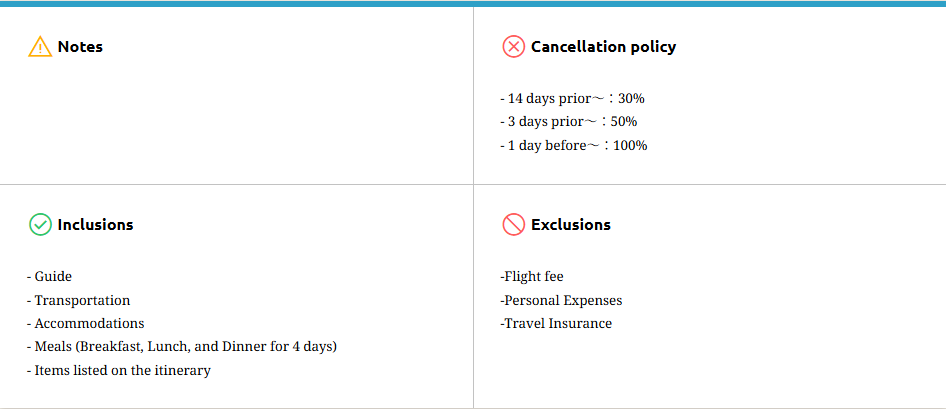946x409 pixels.
Task: Click the 3 days prior 50% line
Action: tap(568, 122)
